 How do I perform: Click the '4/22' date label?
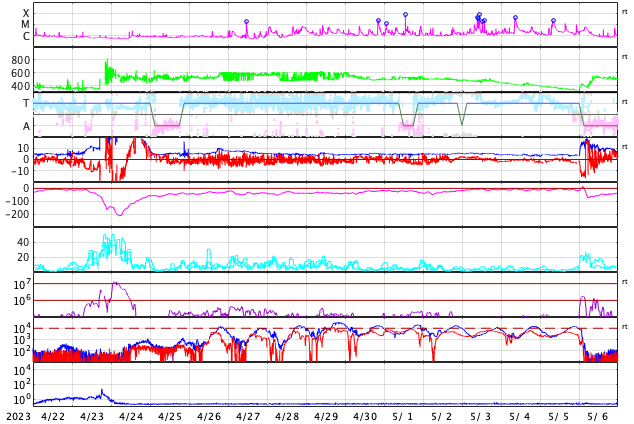pos(53,416)
